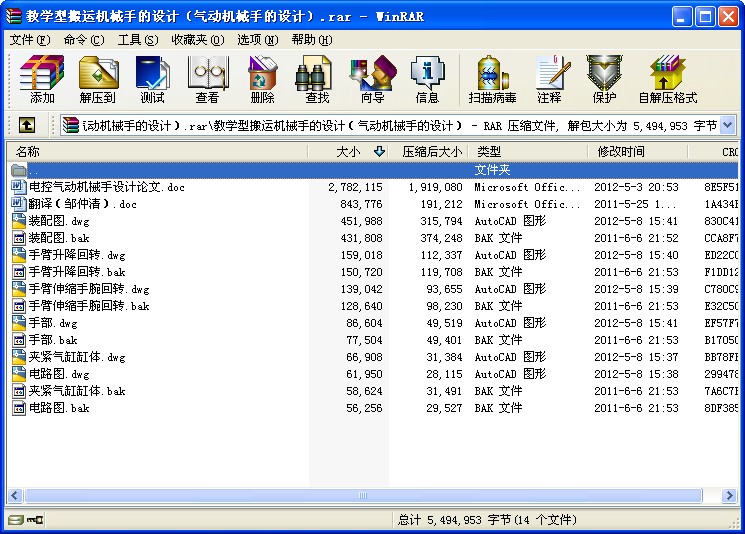The height and width of the screenshot is (534, 745).
Task: Go up one folder level button
Action: [x=27, y=125]
